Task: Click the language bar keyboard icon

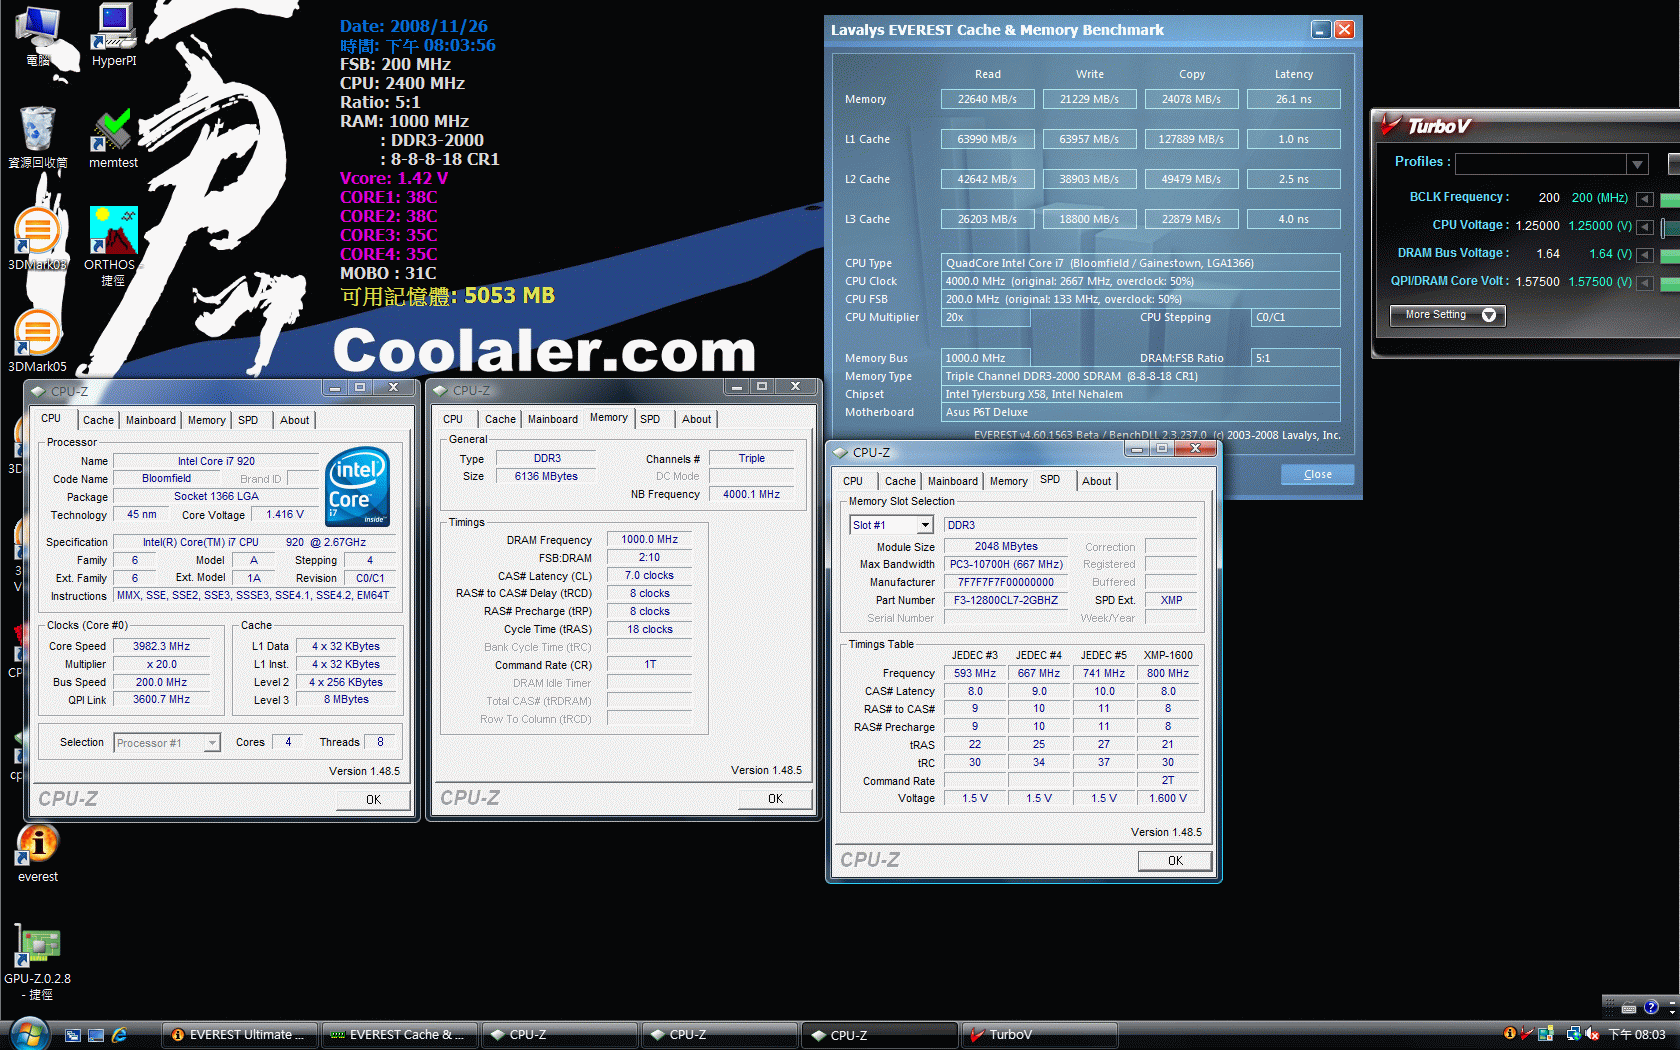Action: [x=1629, y=1008]
